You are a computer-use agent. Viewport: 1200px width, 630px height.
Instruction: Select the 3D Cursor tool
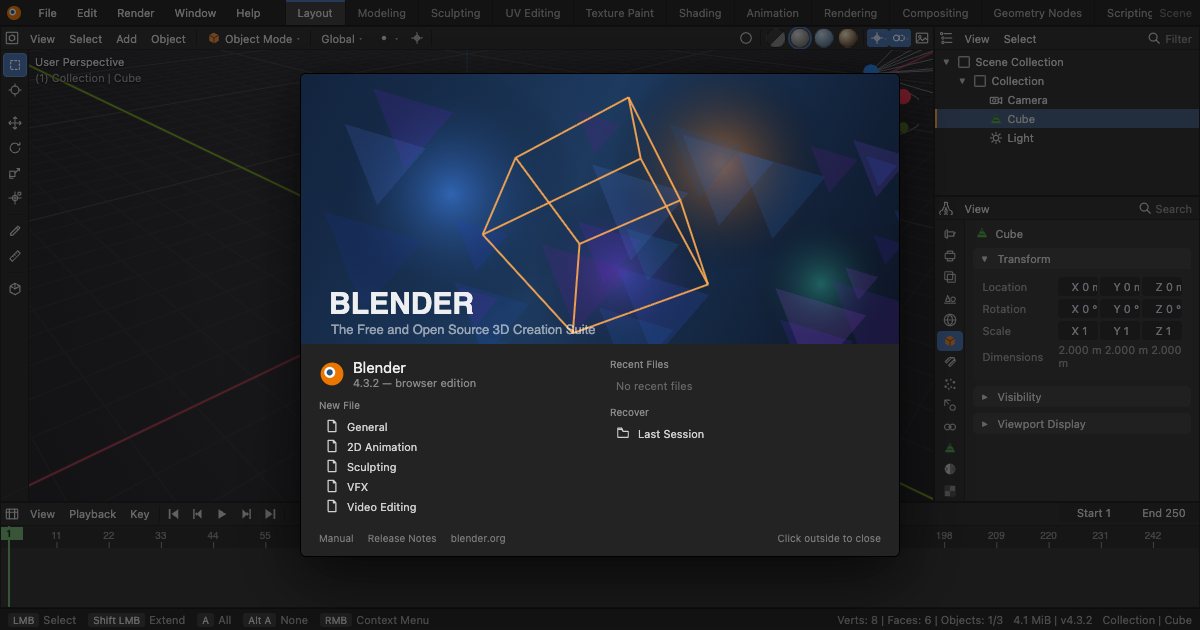point(15,90)
